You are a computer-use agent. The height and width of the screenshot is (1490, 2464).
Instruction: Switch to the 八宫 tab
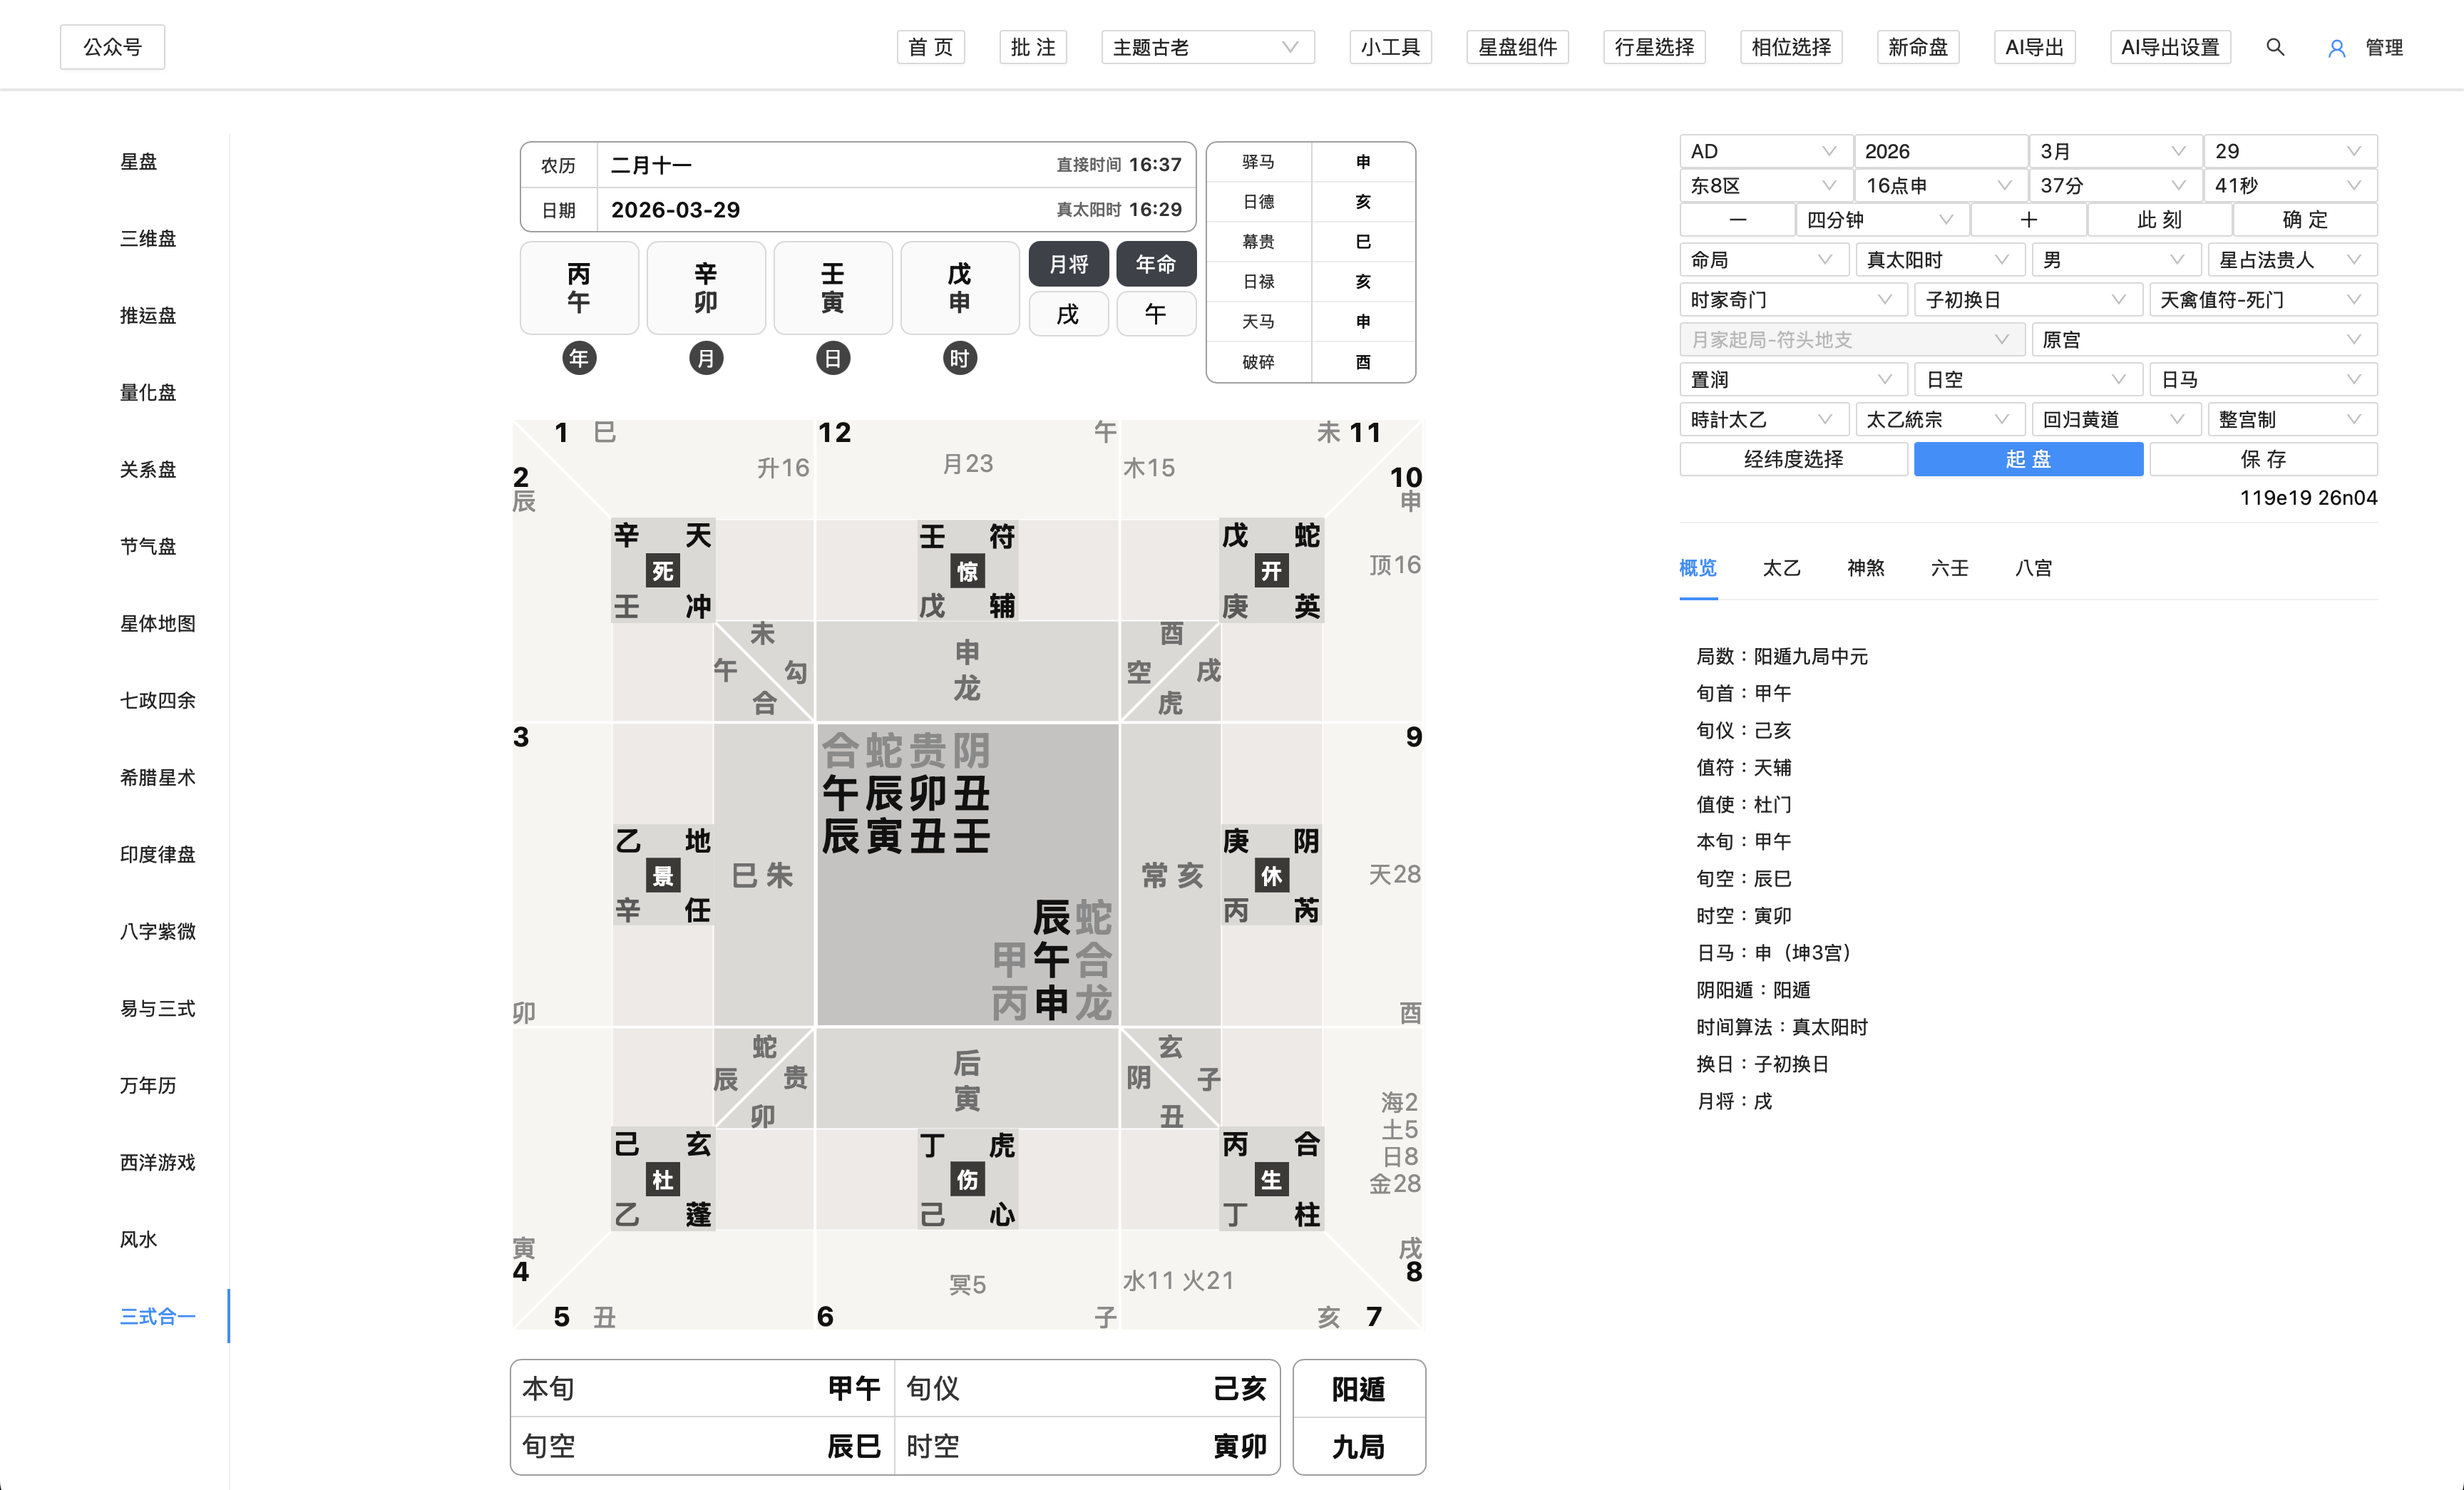[x=2033, y=568]
